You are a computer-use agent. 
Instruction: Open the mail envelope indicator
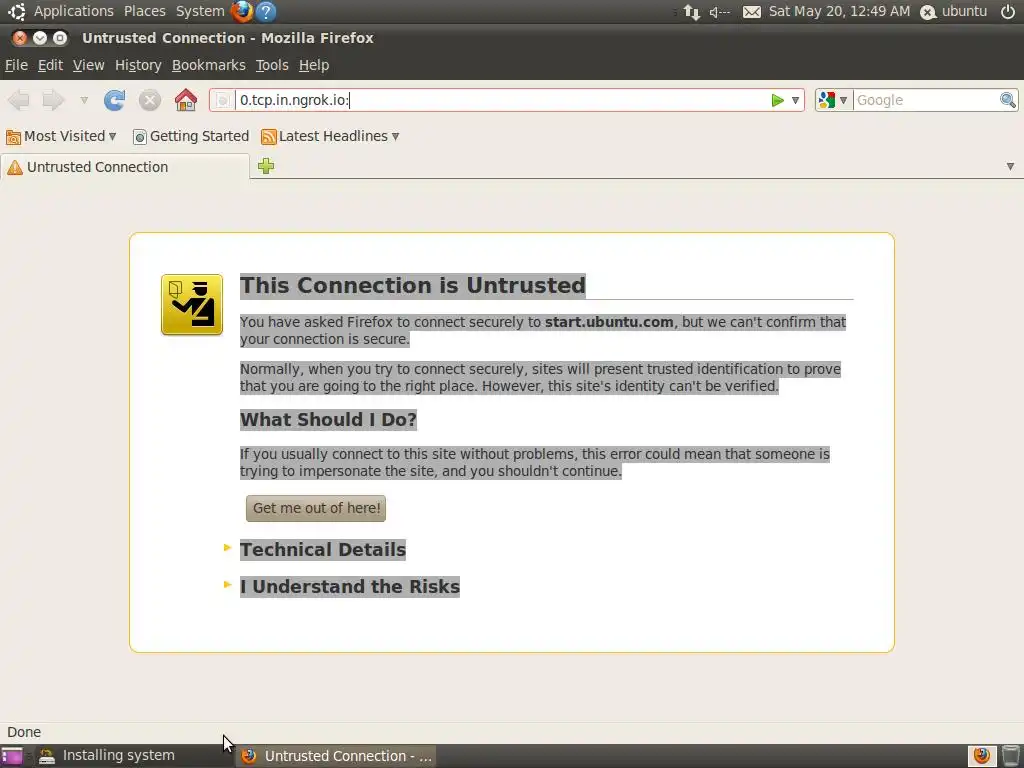pos(752,12)
